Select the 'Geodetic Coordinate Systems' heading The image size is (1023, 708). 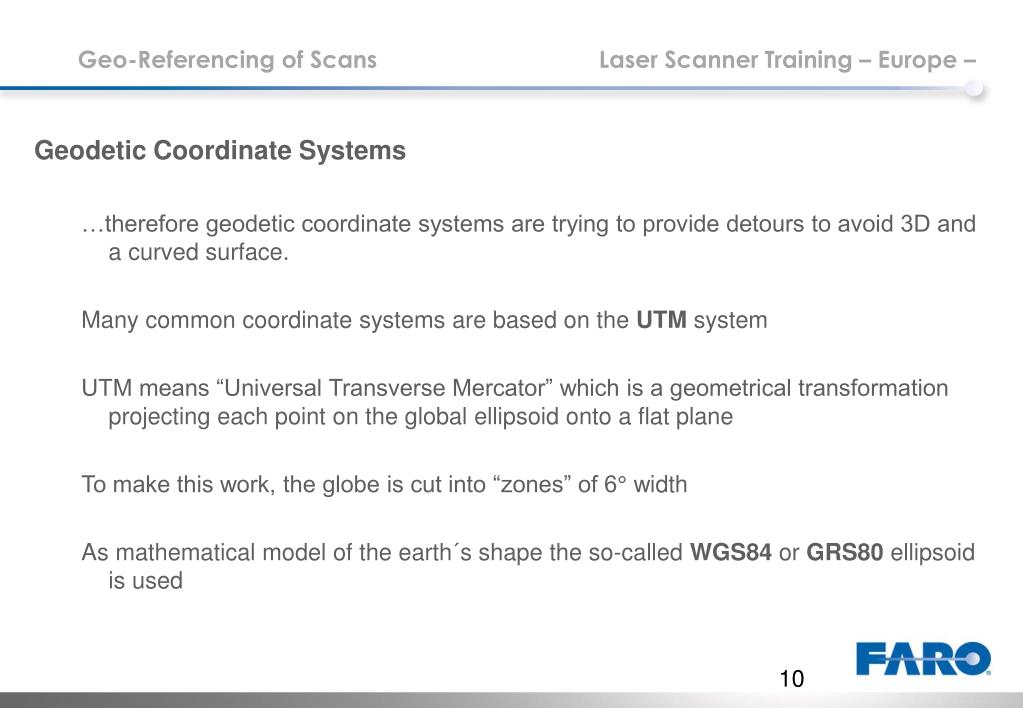pos(220,151)
